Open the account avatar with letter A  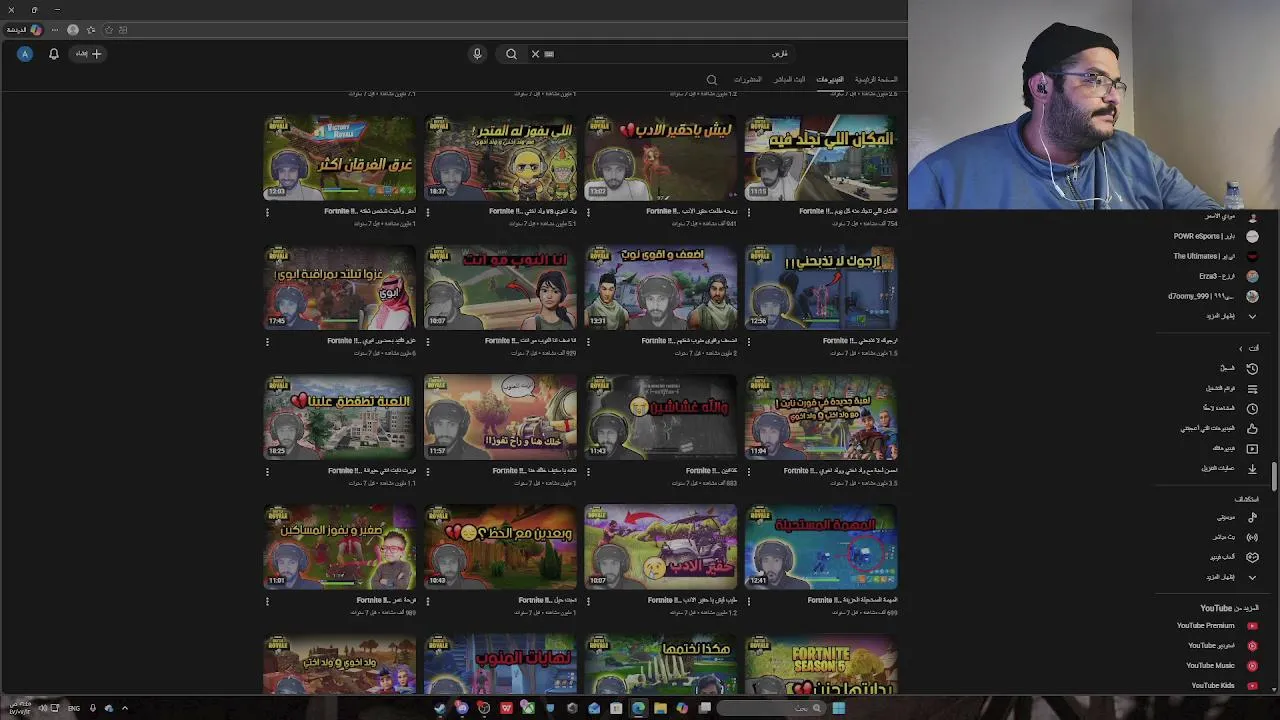coord(25,54)
